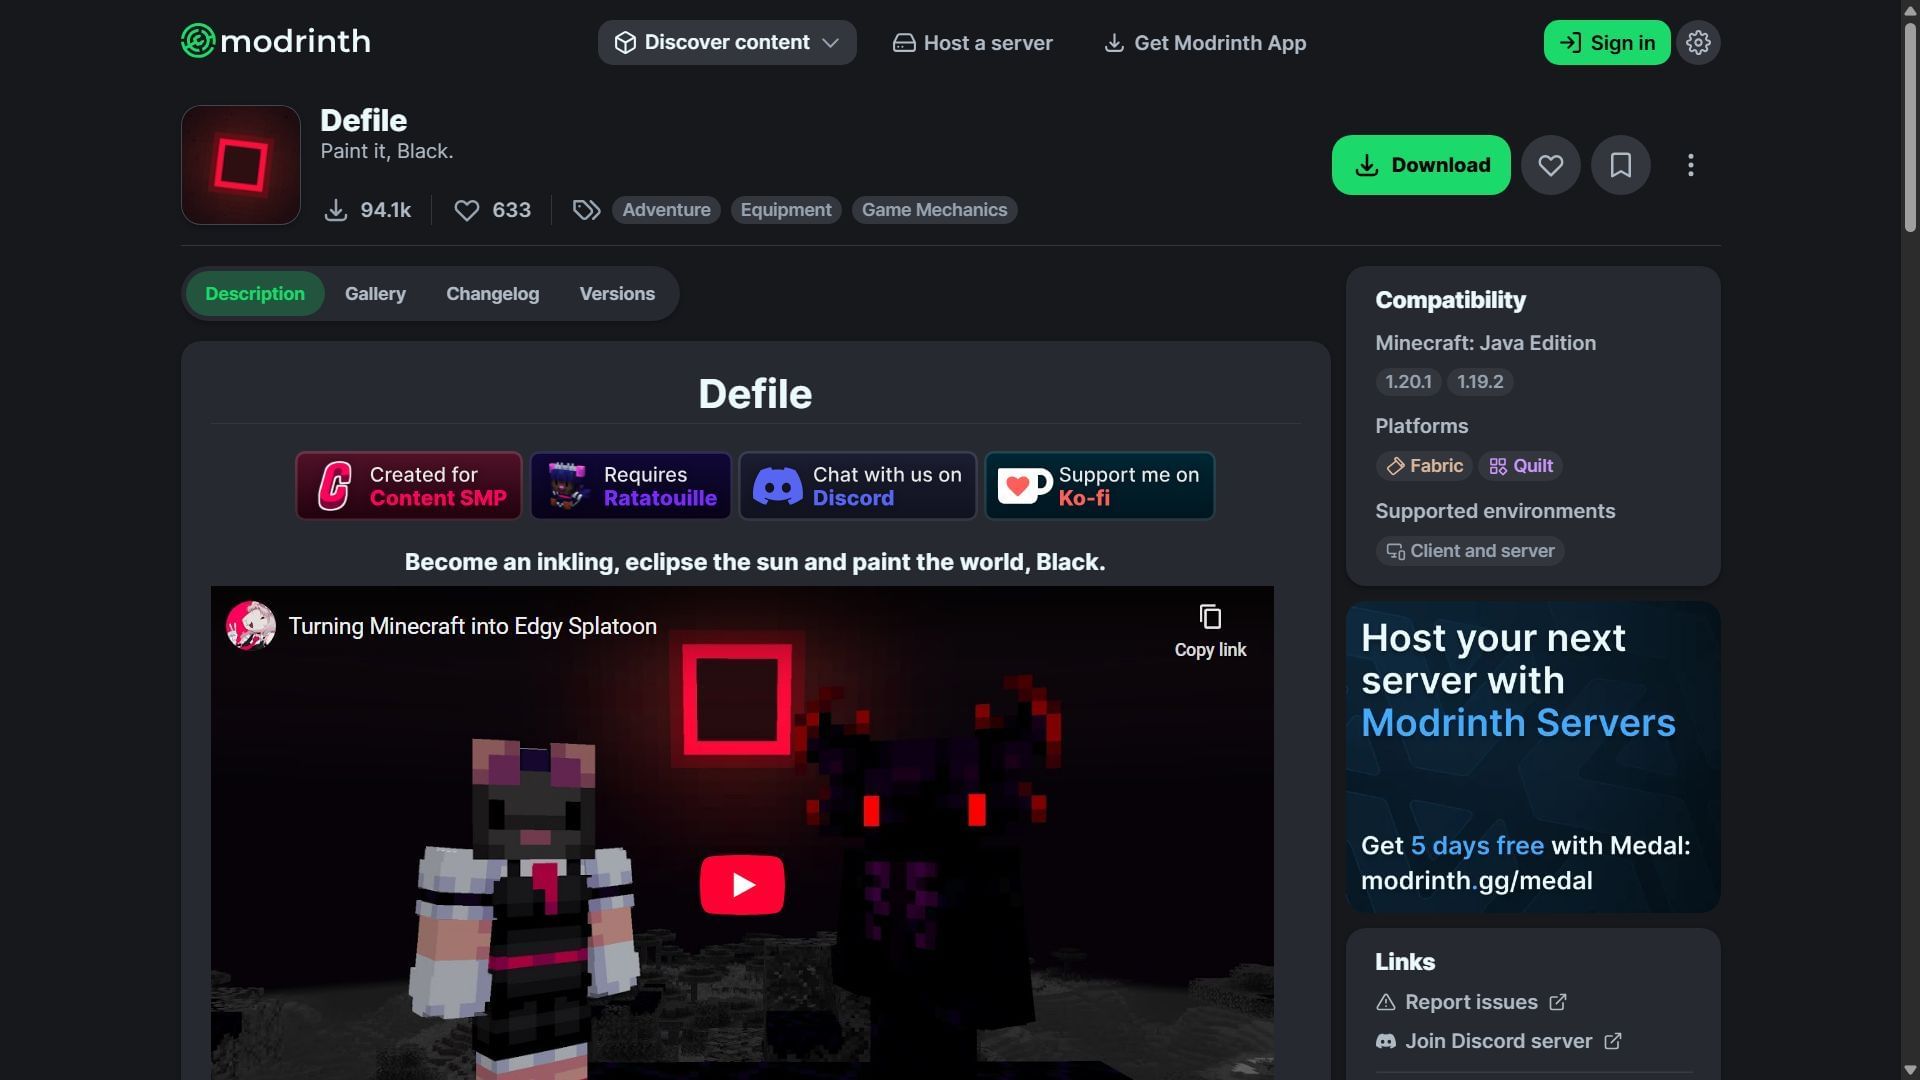Click the heart follow icon button
1920x1080 pixels.
(x=1550, y=165)
